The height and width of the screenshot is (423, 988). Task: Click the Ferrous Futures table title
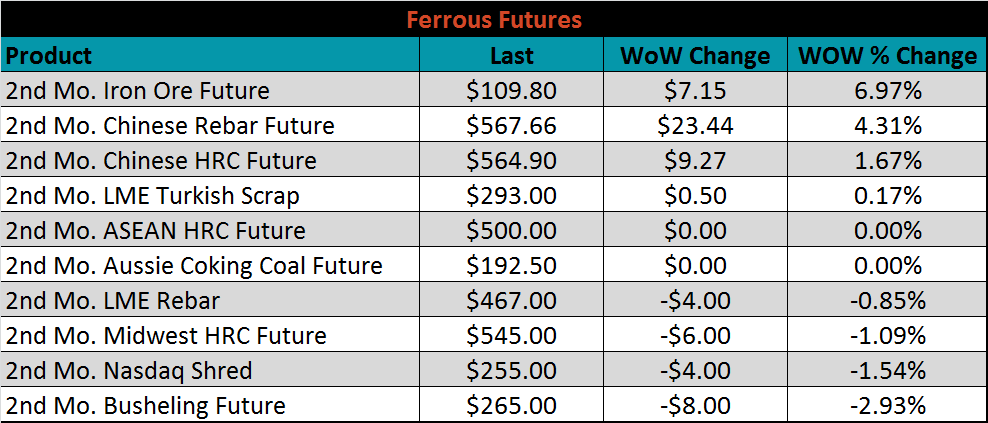click(x=493, y=19)
